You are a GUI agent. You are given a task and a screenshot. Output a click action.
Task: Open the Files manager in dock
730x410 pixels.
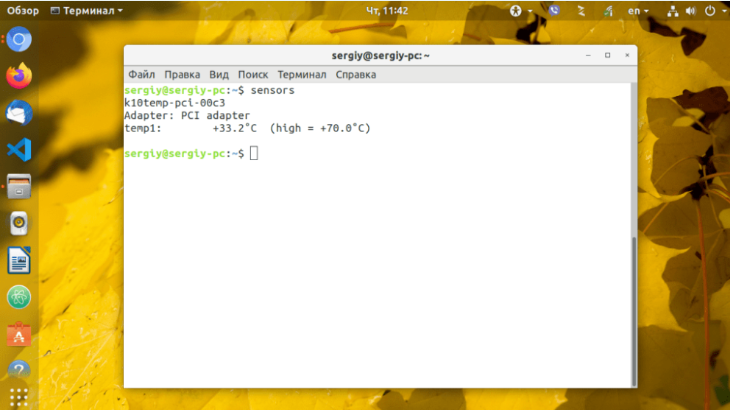[19, 187]
